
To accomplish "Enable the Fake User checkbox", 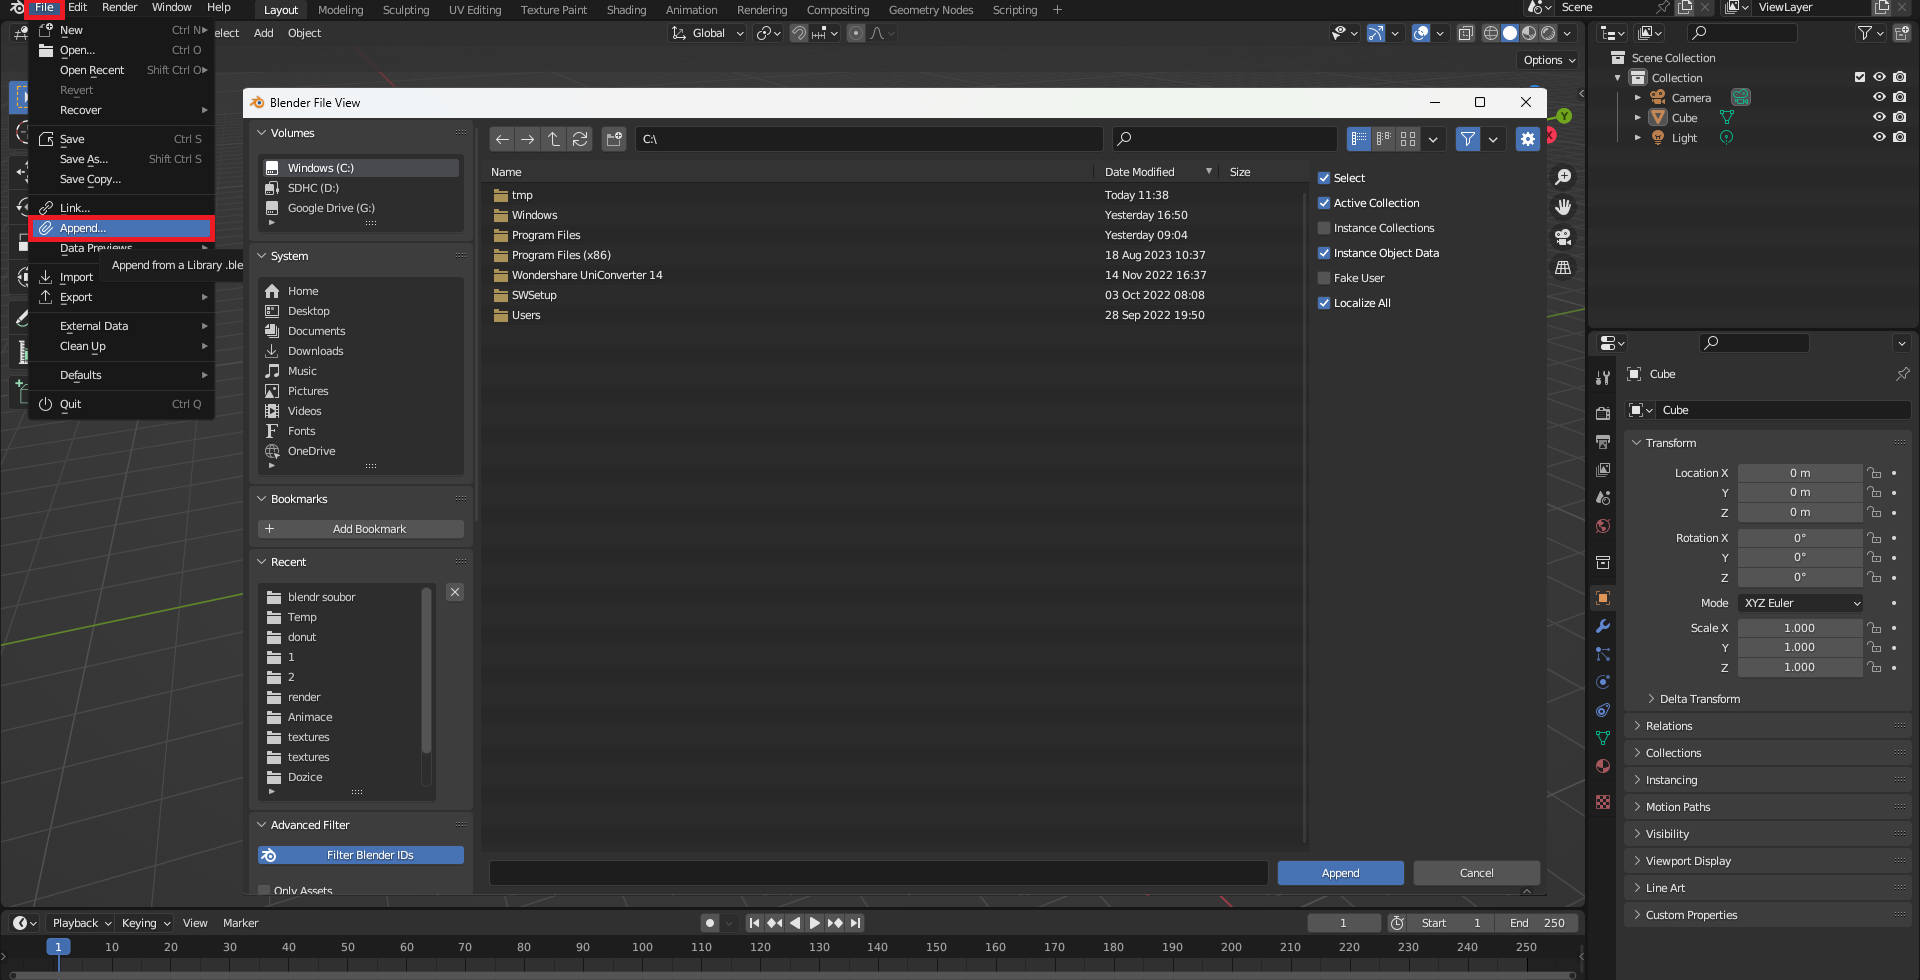I will (x=1324, y=278).
